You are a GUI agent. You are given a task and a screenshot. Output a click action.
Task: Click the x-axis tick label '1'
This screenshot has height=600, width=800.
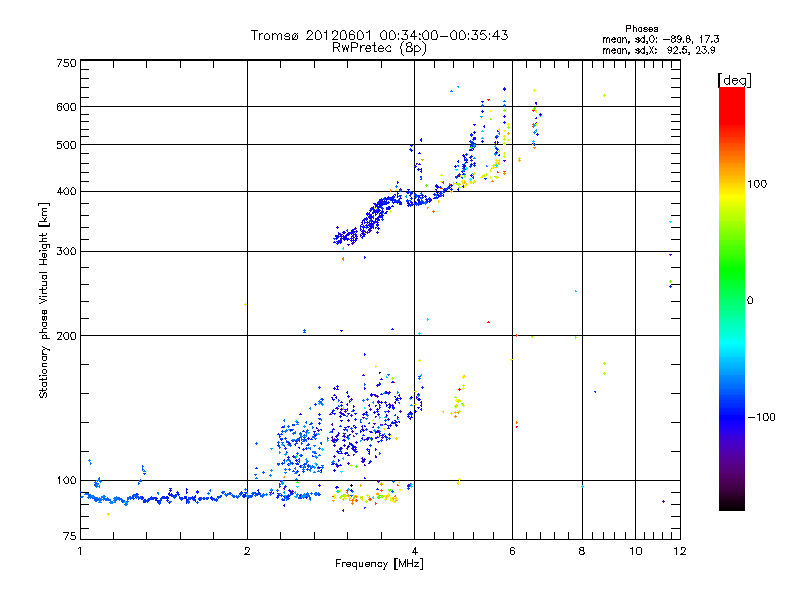pos(80,551)
